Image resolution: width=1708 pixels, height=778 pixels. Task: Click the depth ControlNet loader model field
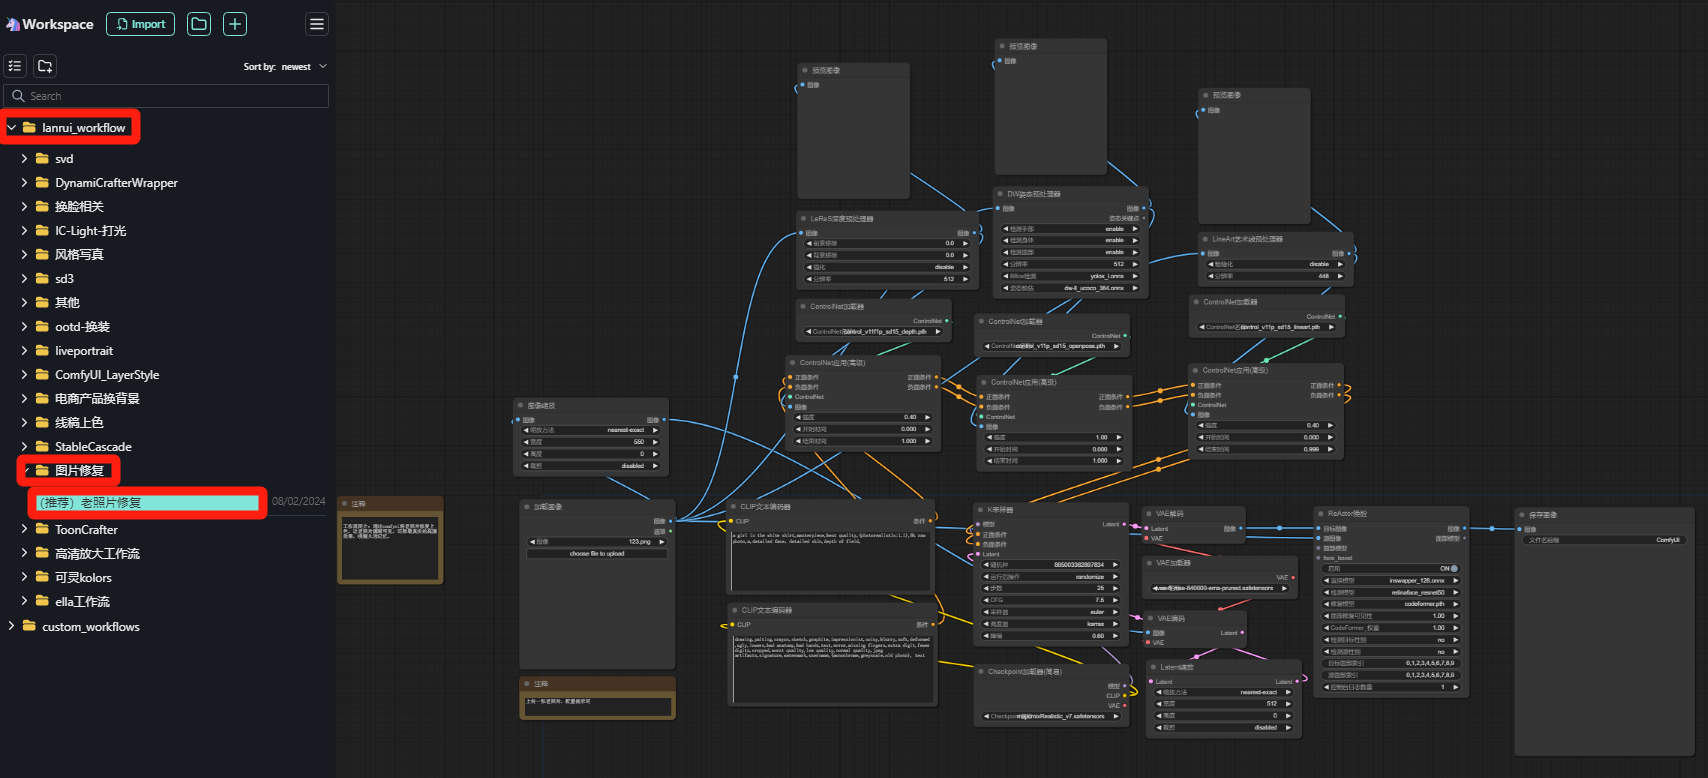(873, 332)
